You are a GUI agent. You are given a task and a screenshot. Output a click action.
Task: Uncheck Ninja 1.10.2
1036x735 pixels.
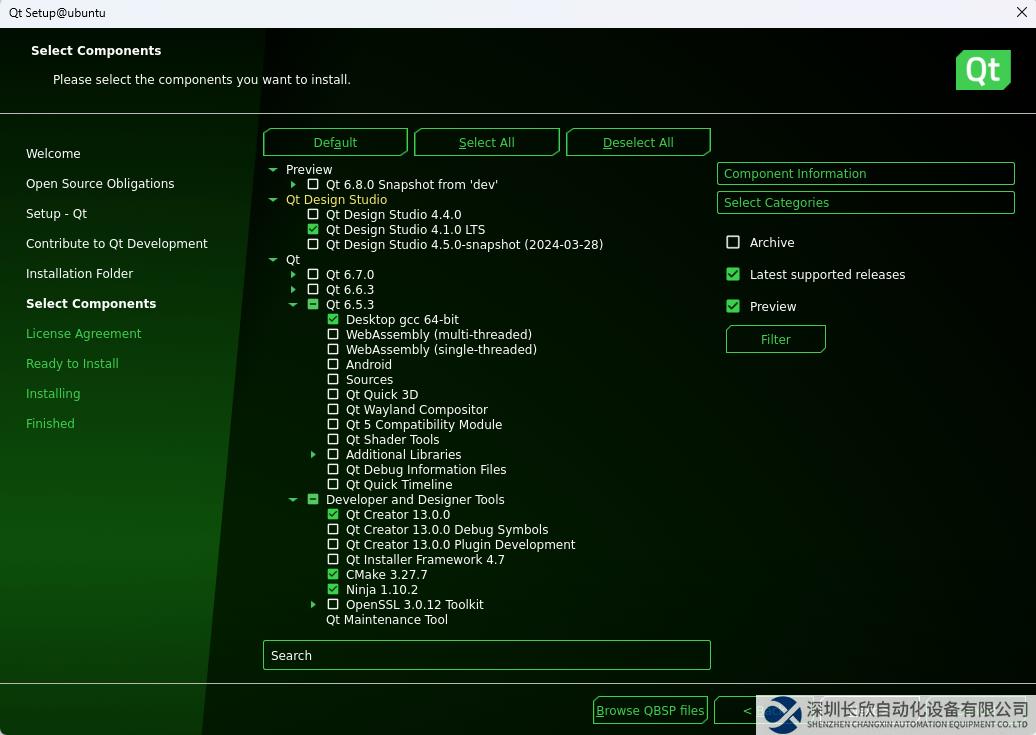tap(333, 589)
